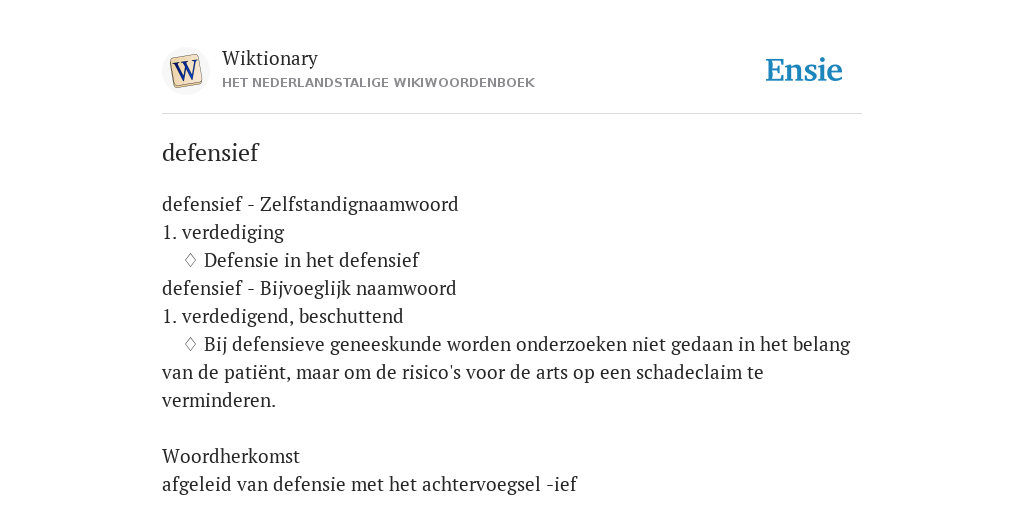Image resolution: width=1024 pixels, height=512 pixels.
Task: Click the line defensief - Bijvoeglijk naamwoord
Action: tap(309, 288)
